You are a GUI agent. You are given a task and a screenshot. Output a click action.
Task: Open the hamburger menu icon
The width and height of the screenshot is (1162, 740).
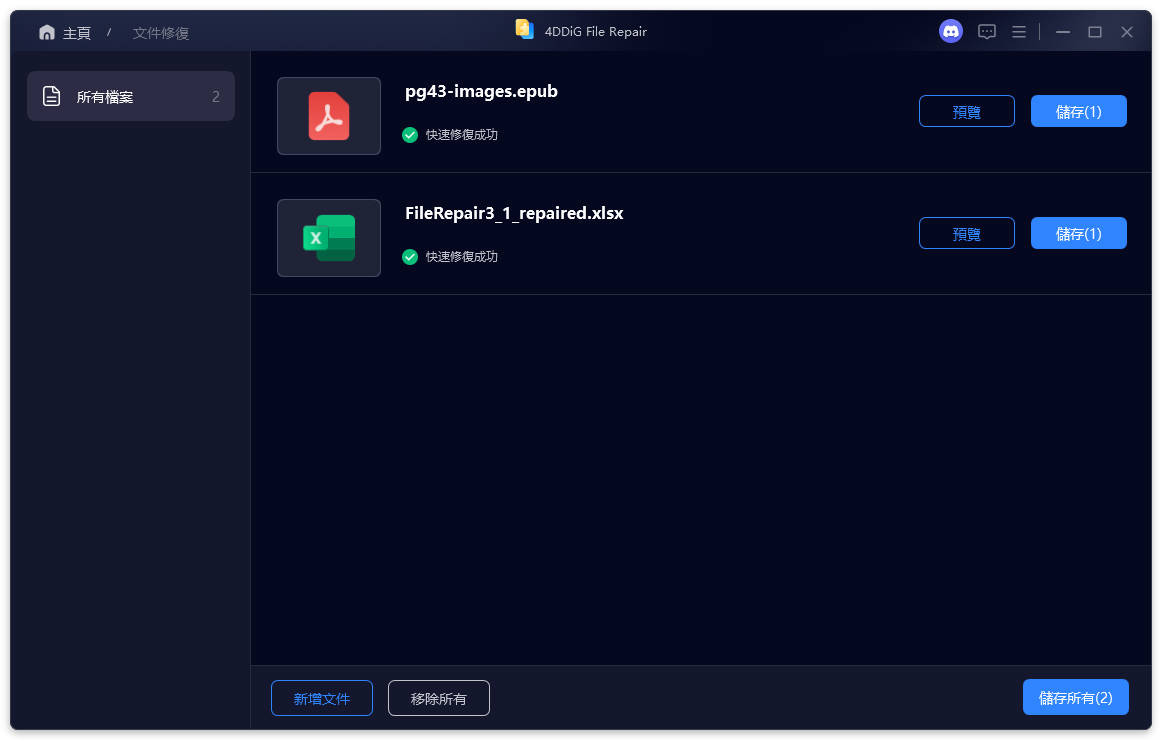point(1019,31)
